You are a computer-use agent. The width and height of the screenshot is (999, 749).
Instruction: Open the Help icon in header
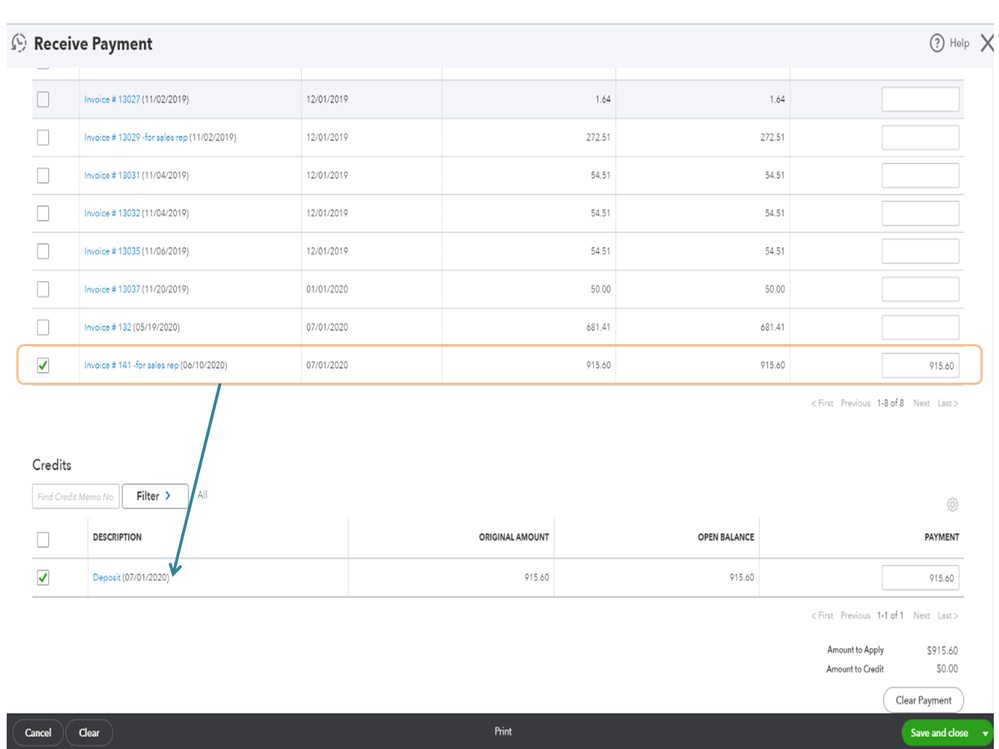pos(937,43)
